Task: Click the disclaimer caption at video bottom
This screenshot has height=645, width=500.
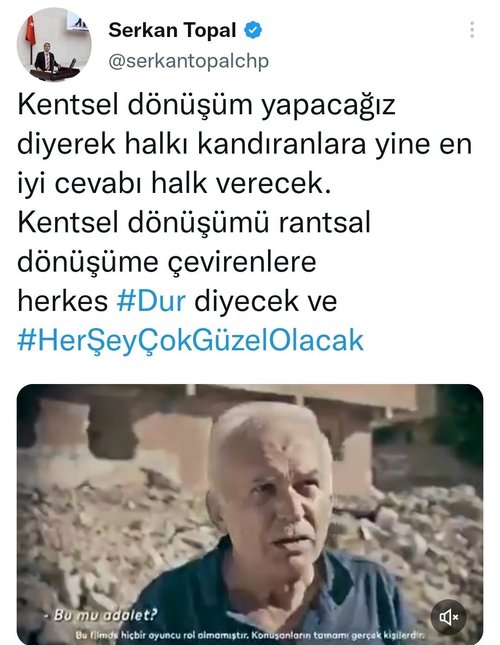Action: pyautogui.click(x=250, y=635)
